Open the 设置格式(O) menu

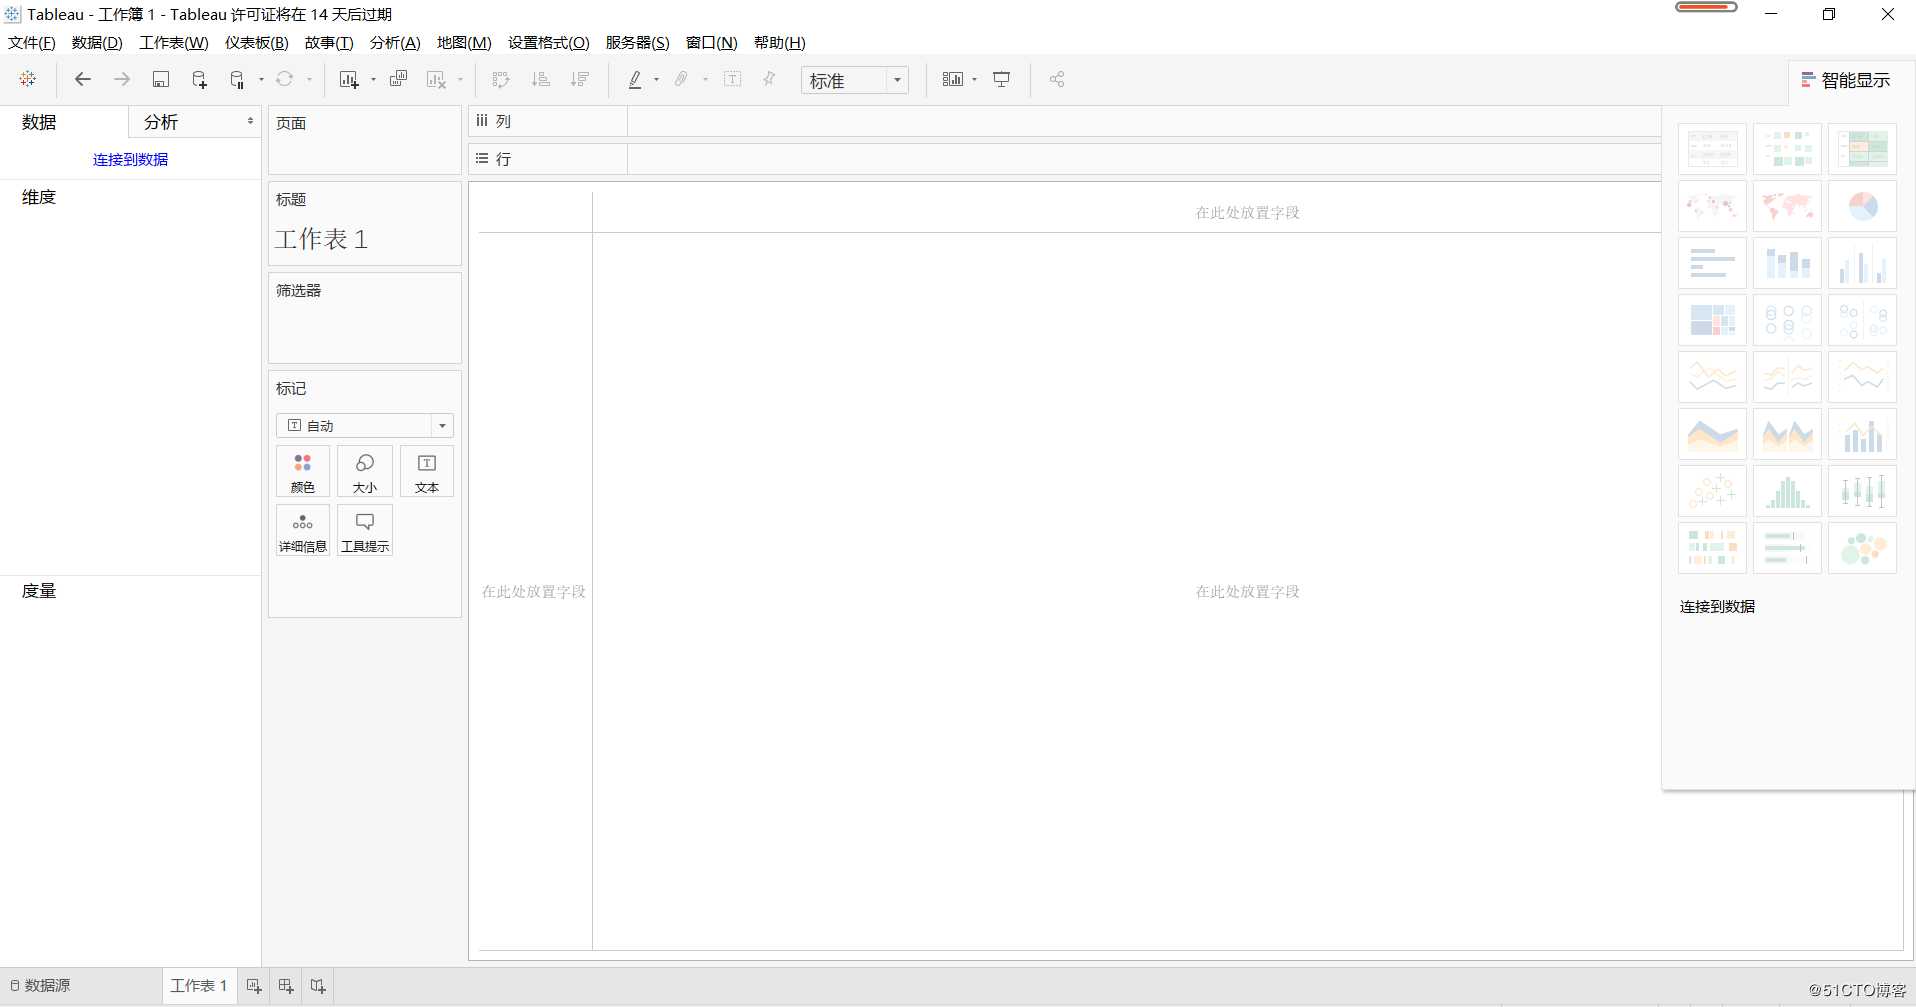549,42
